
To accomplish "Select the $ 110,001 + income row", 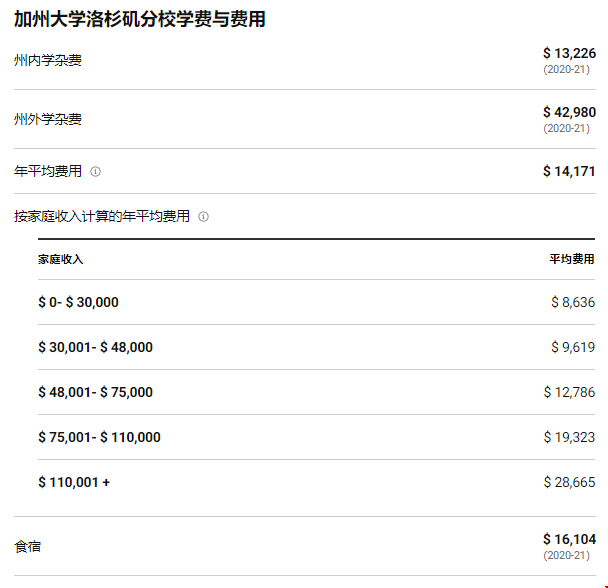I will click(x=316, y=482).
